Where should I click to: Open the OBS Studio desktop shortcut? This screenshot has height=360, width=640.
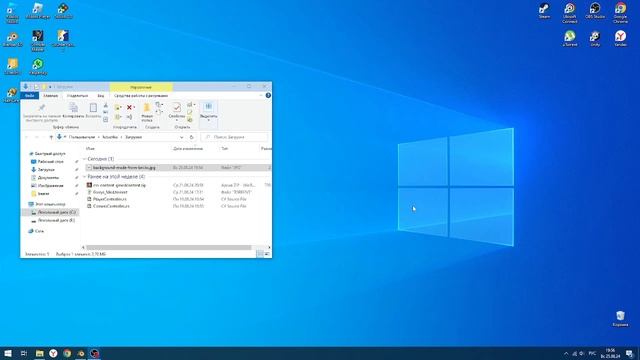[x=595, y=10]
